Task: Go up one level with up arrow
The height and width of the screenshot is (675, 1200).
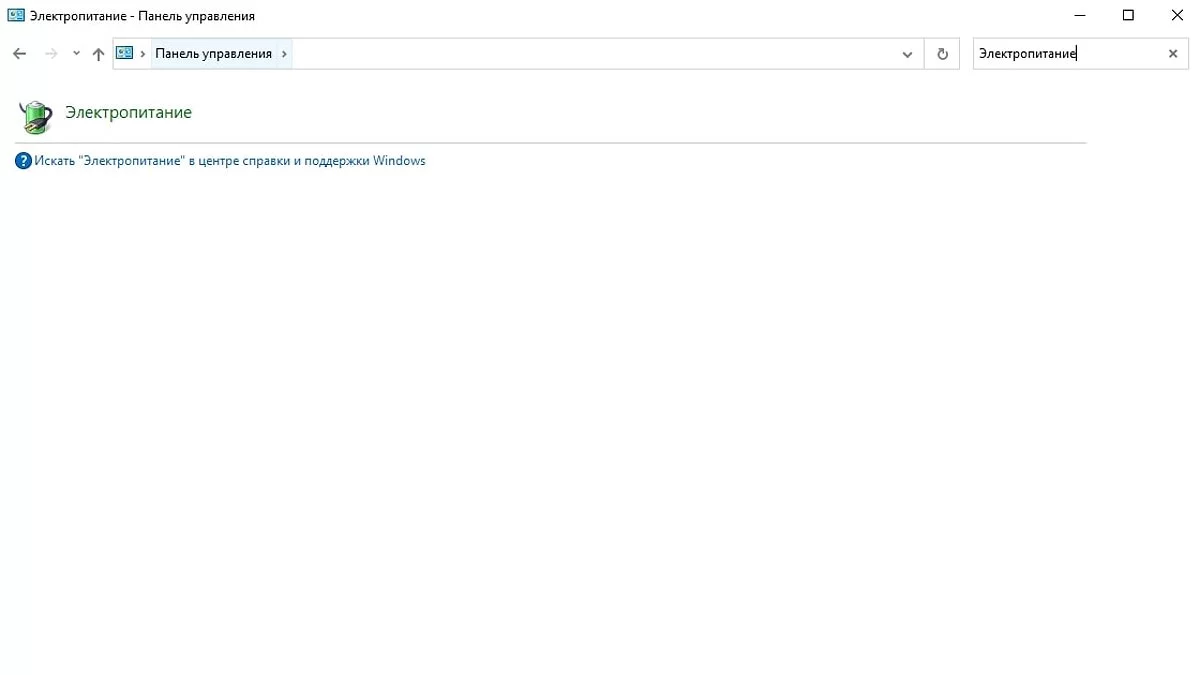Action: point(98,54)
